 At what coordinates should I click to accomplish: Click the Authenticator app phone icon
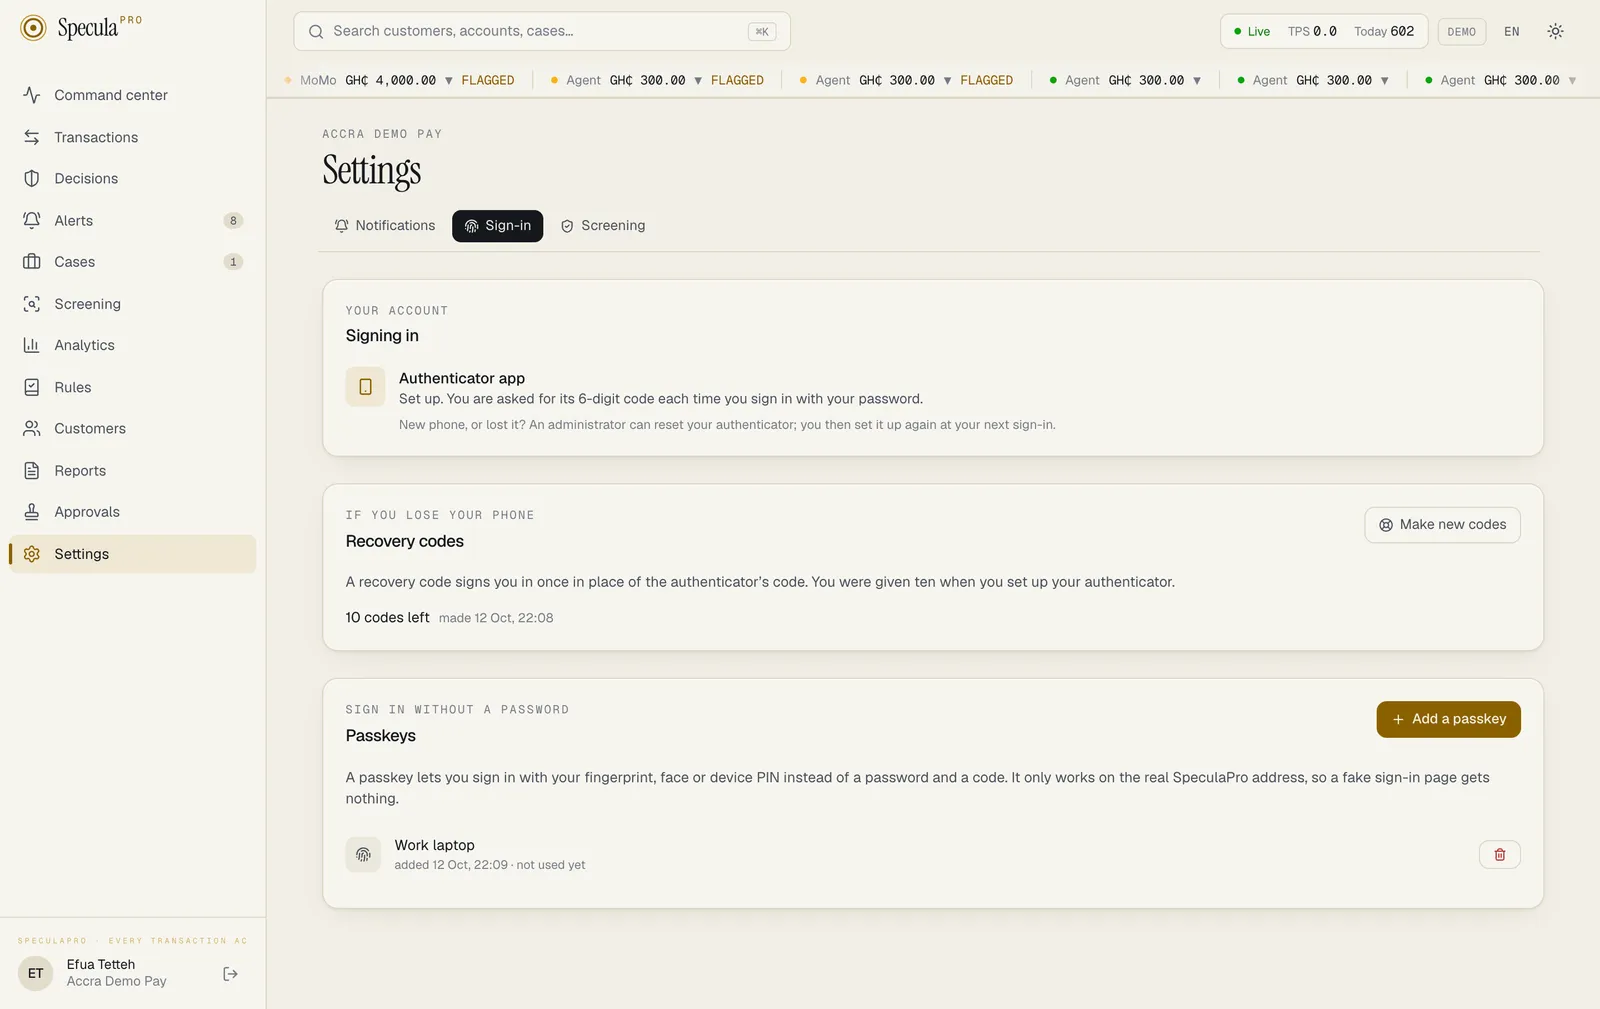click(365, 387)
